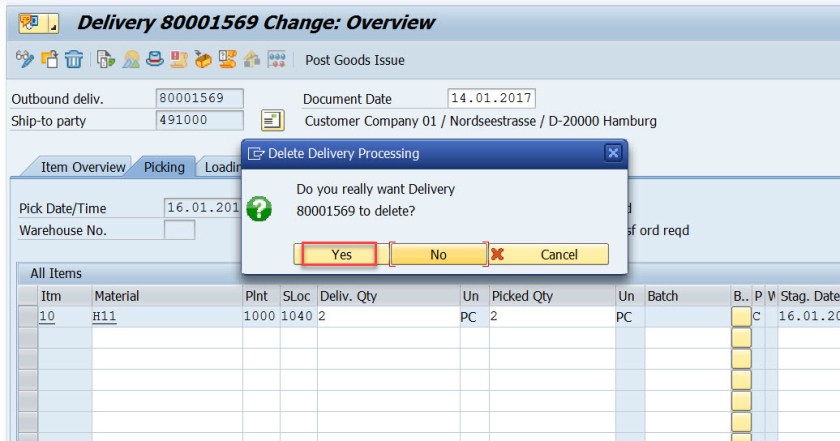
Task: Toggle display/change mode with the glasses-pencil icon
Action: pos(25,59)
